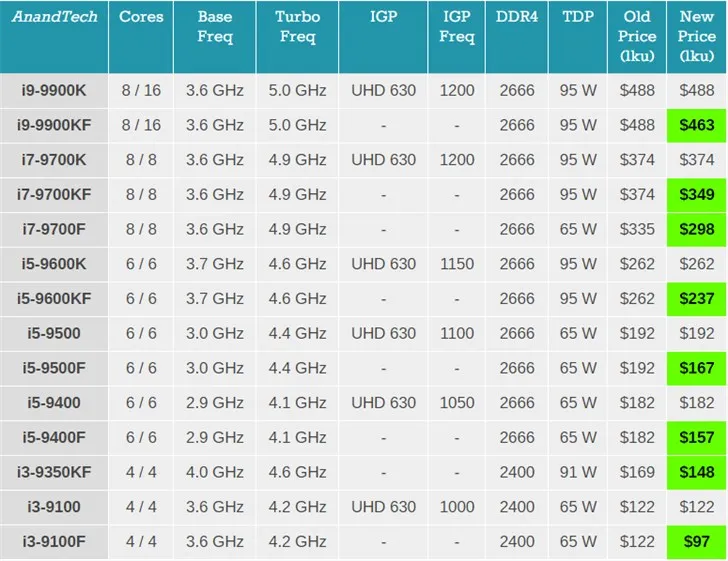Click the highlighted $97 new price
728x561 pixels.
[696, 541]
